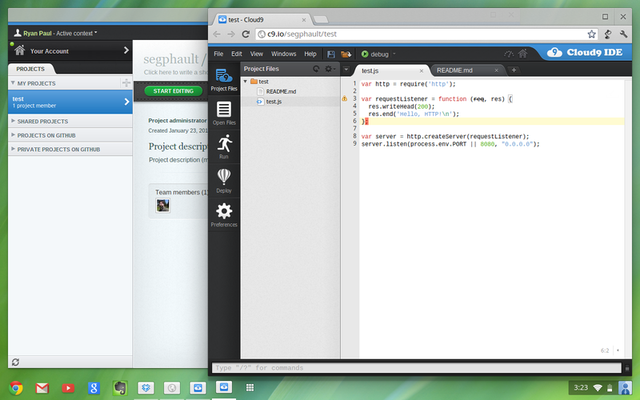
Task: Reload the c9.io page
Action: [246, 34]
